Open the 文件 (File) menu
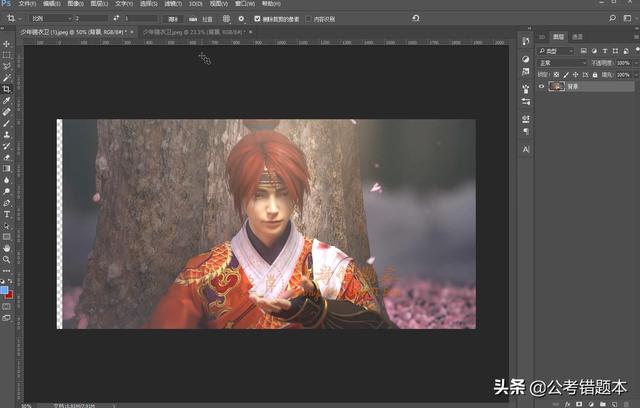The image size is (640, 408). click(27, 4)
